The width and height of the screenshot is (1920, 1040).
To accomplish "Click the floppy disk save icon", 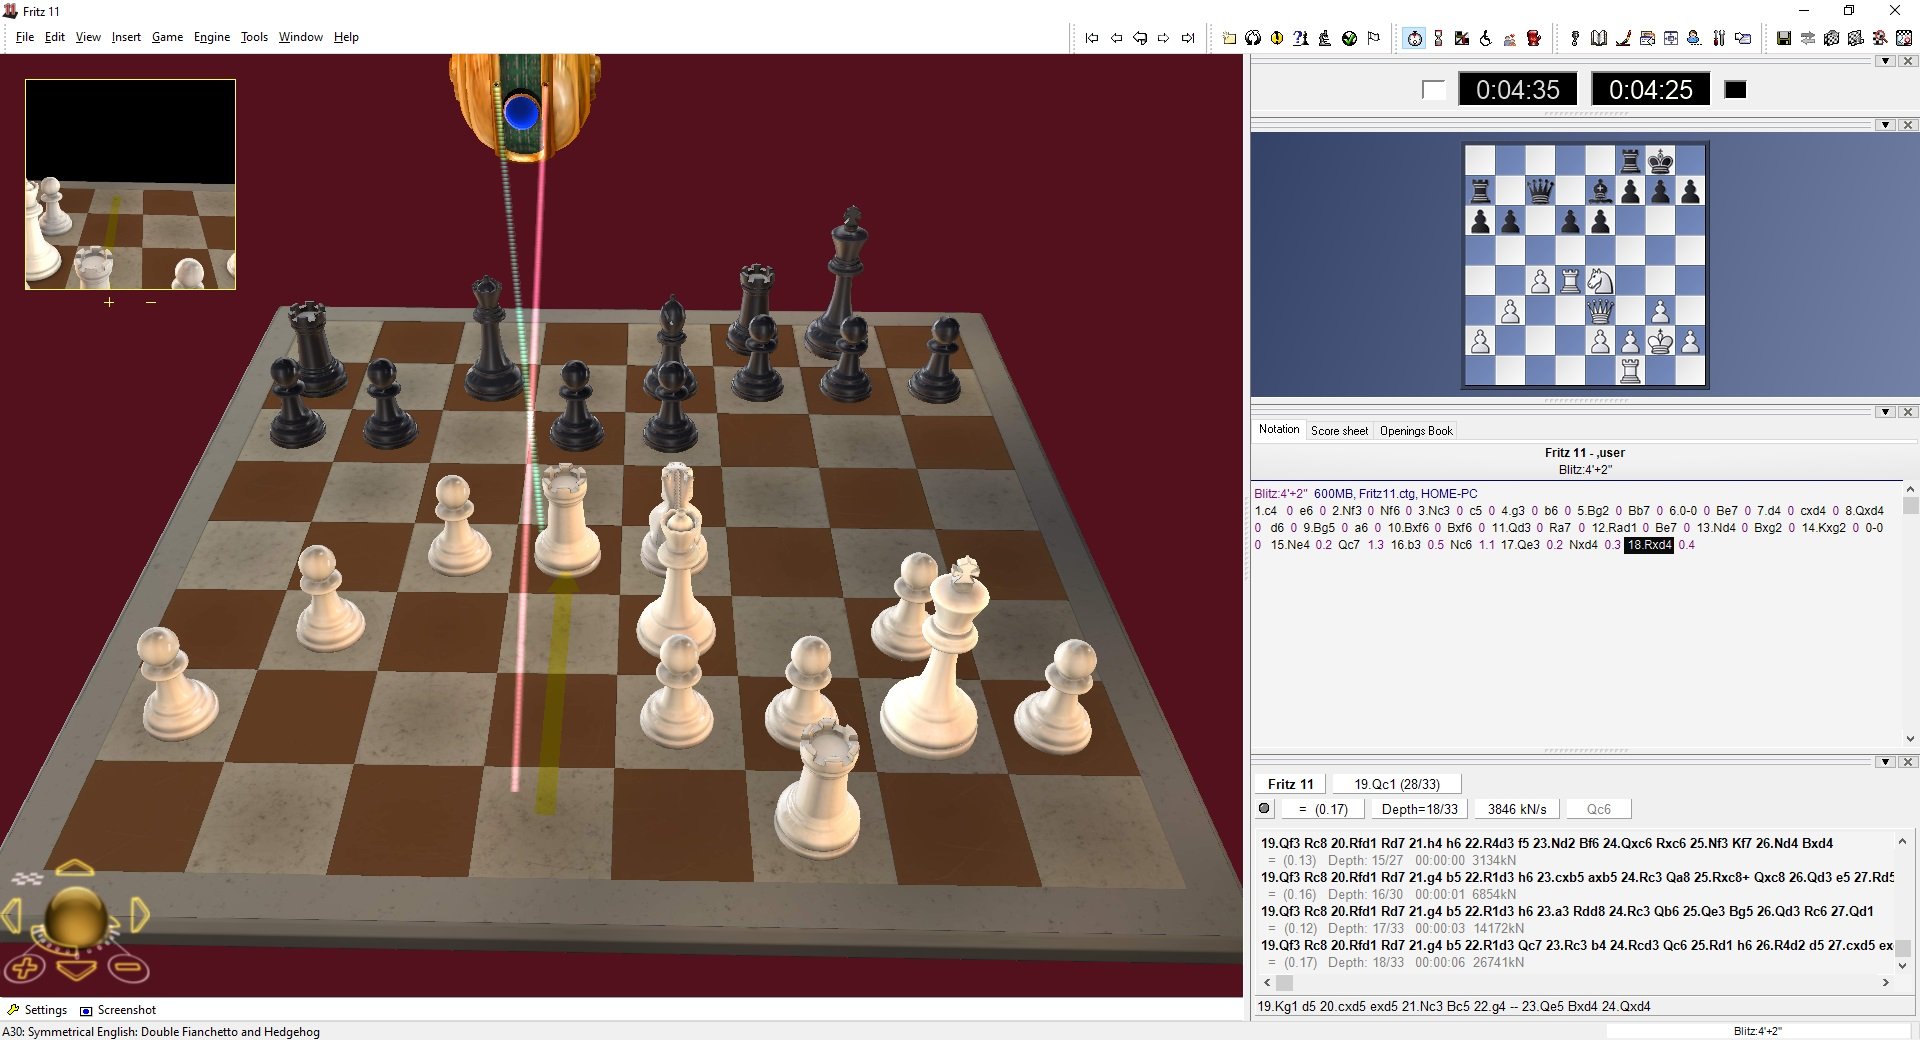I will point(1783,38).
